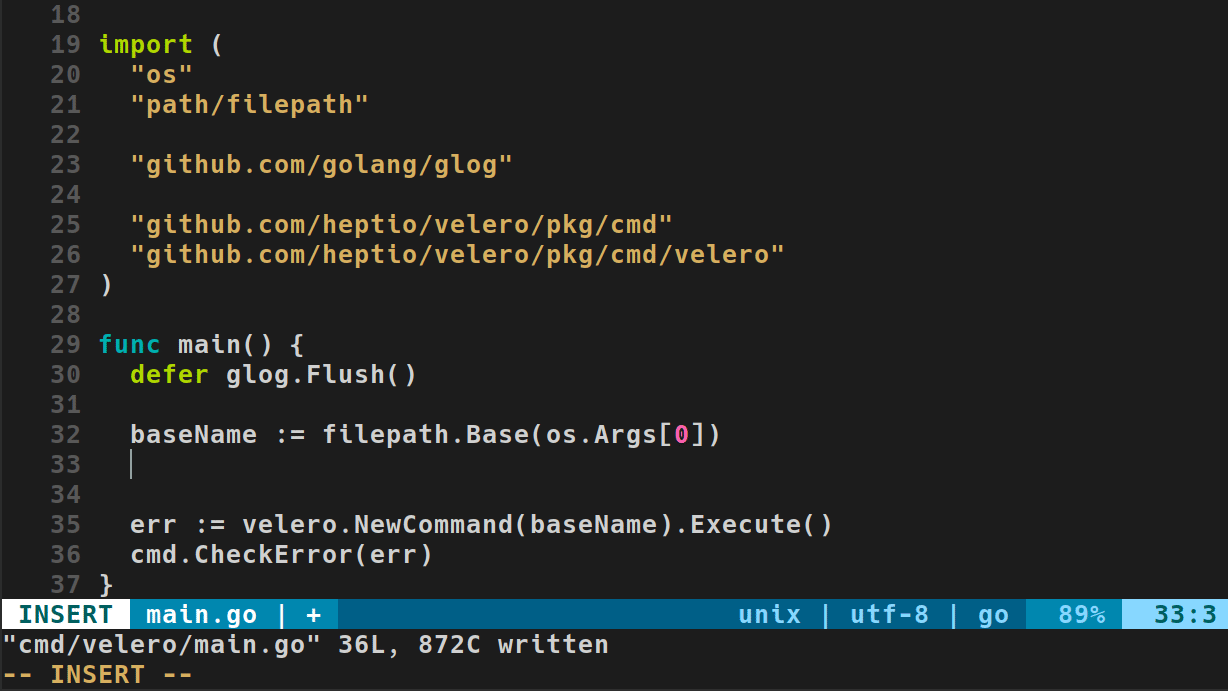1228x691 pixels.
Task: Click the "github.com/golang/glog" import
Action: click(x=321, y=165)
